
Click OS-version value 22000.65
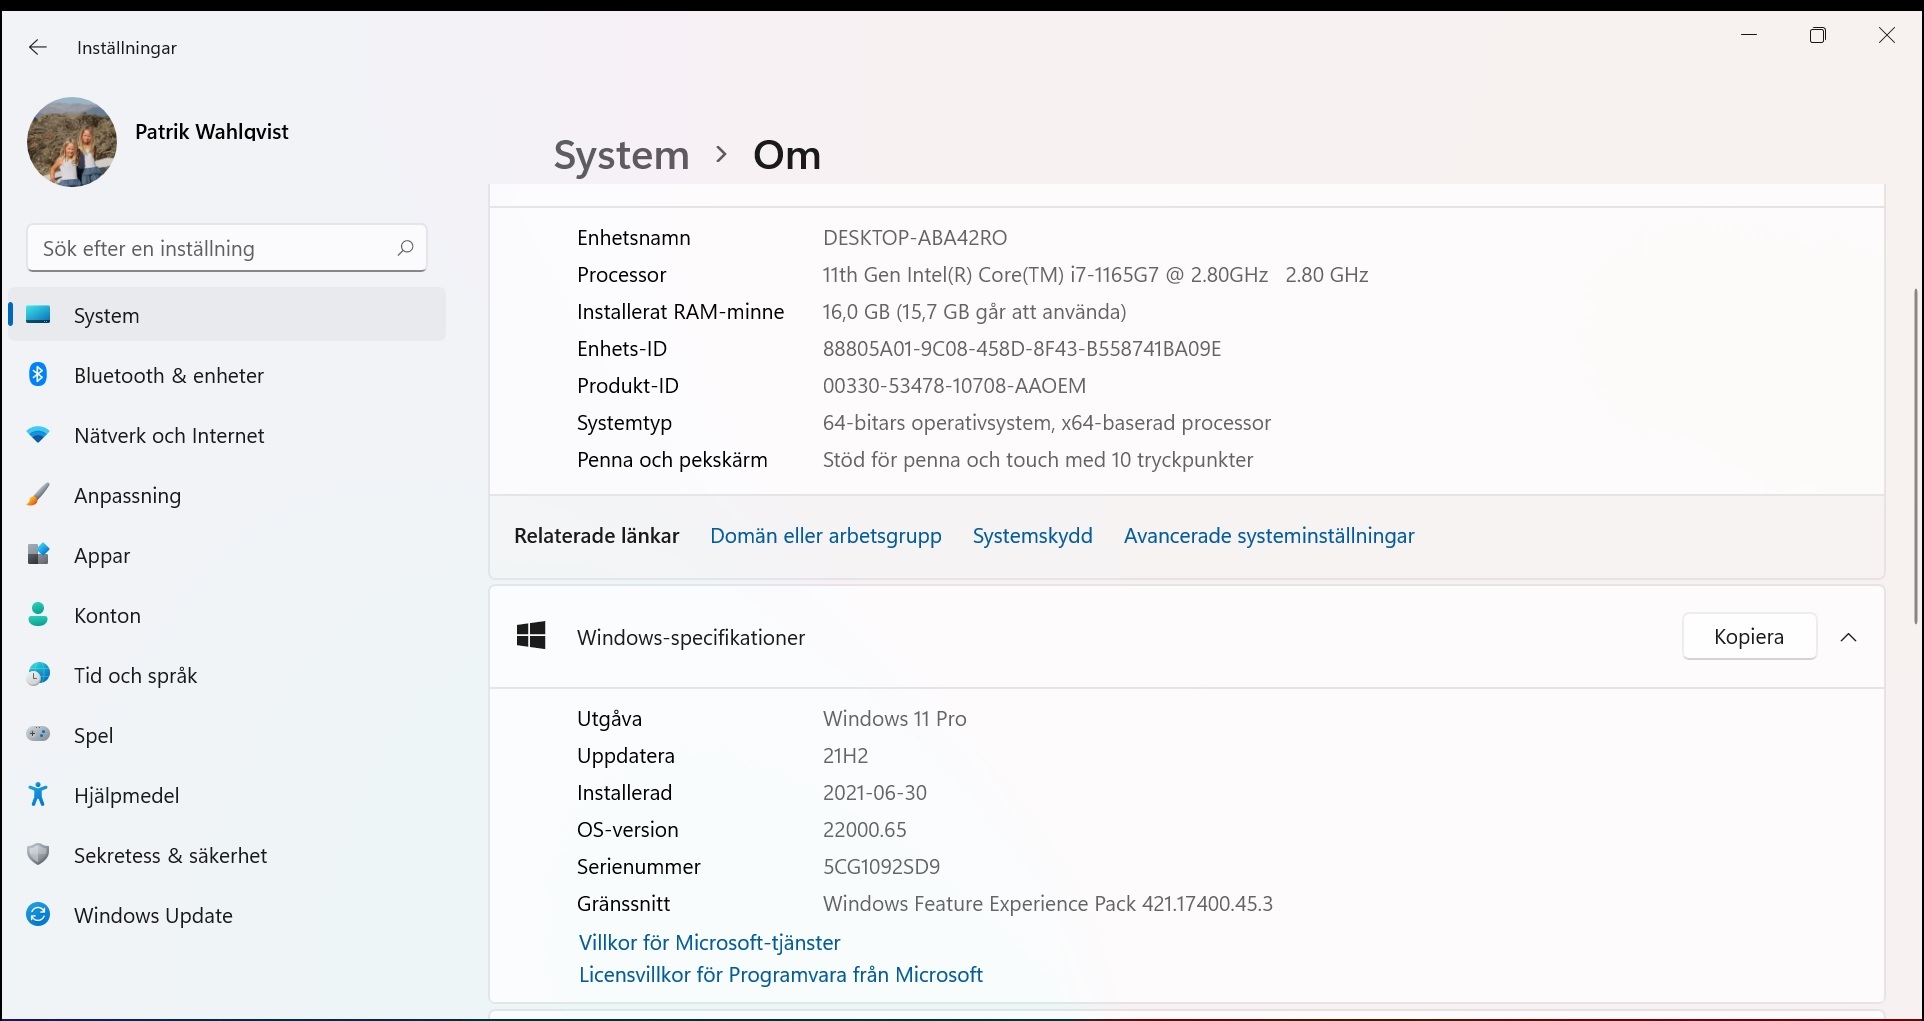click(865, 830)
